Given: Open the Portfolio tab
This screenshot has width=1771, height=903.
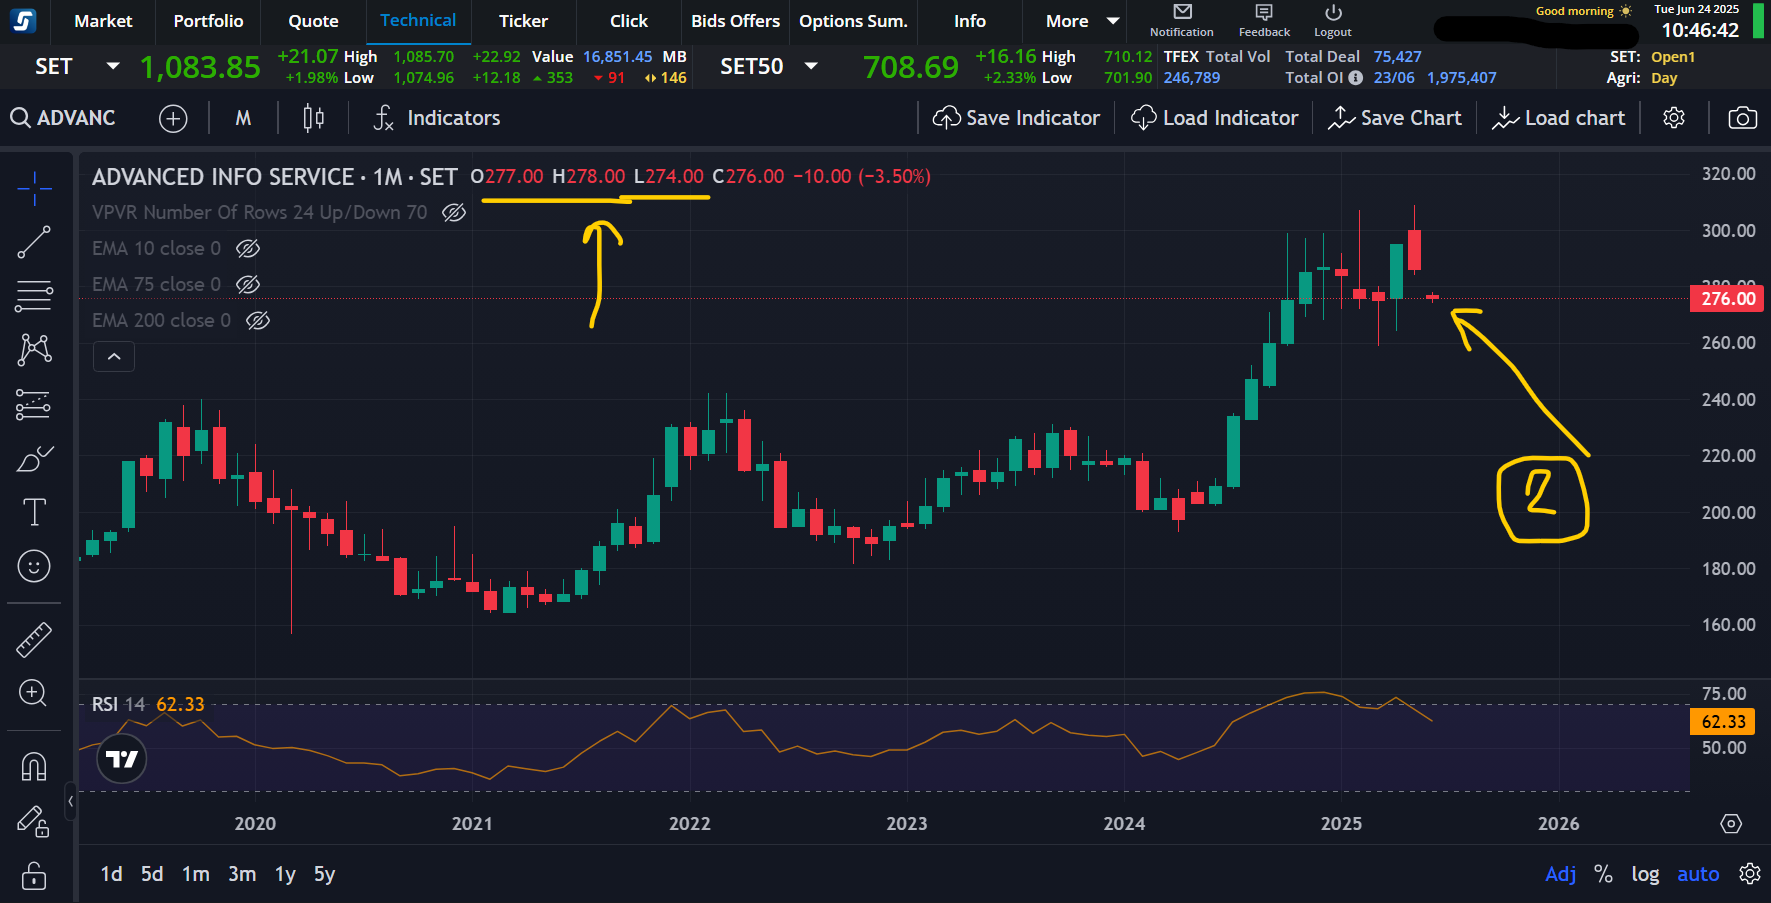Looking at the screenshot, I should [208, 21].
